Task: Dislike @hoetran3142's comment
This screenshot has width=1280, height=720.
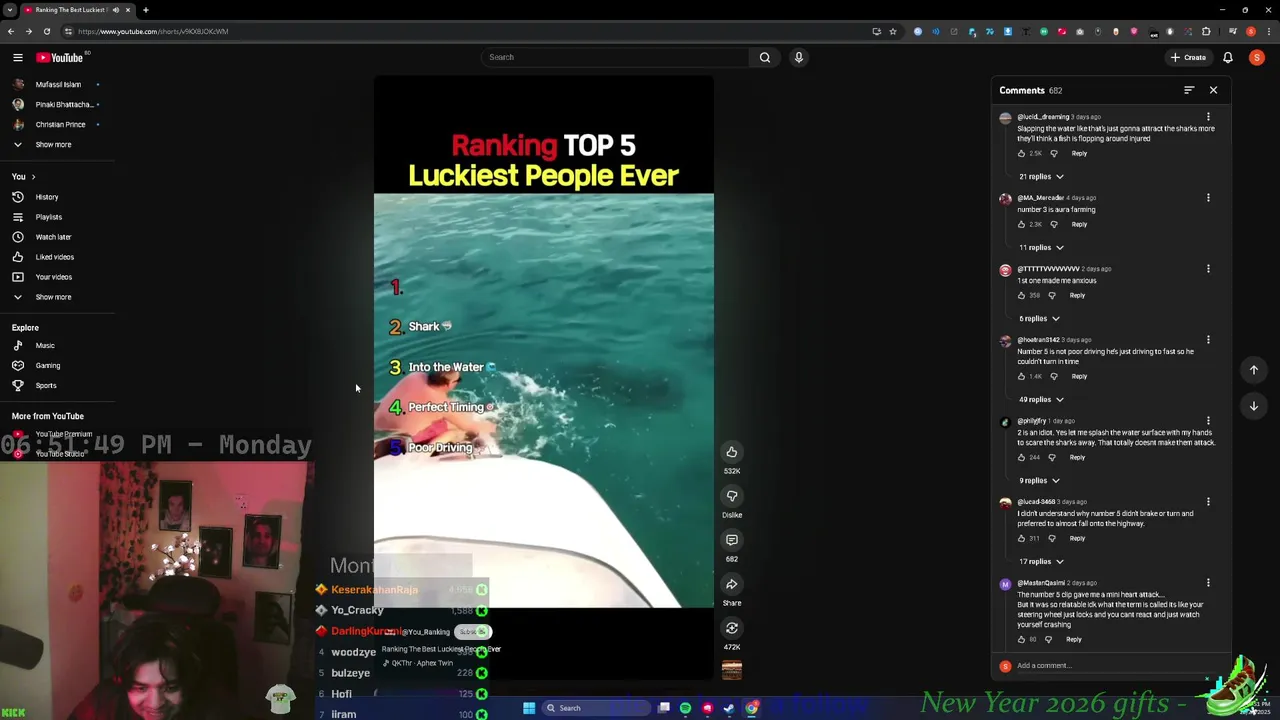Action: [1054, 376]
